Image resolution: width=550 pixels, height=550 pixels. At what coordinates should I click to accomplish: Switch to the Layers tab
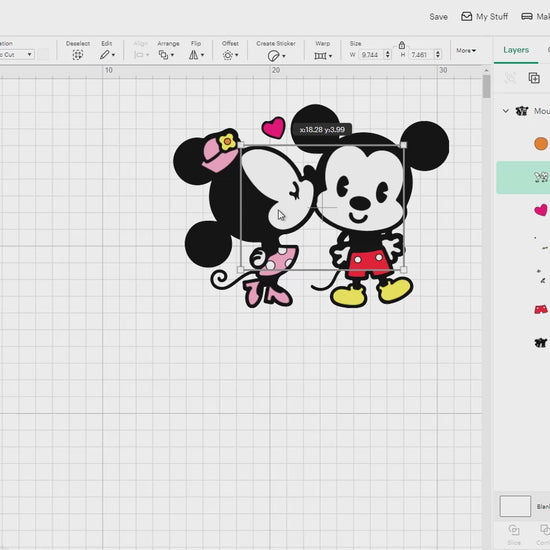[516, 50]
